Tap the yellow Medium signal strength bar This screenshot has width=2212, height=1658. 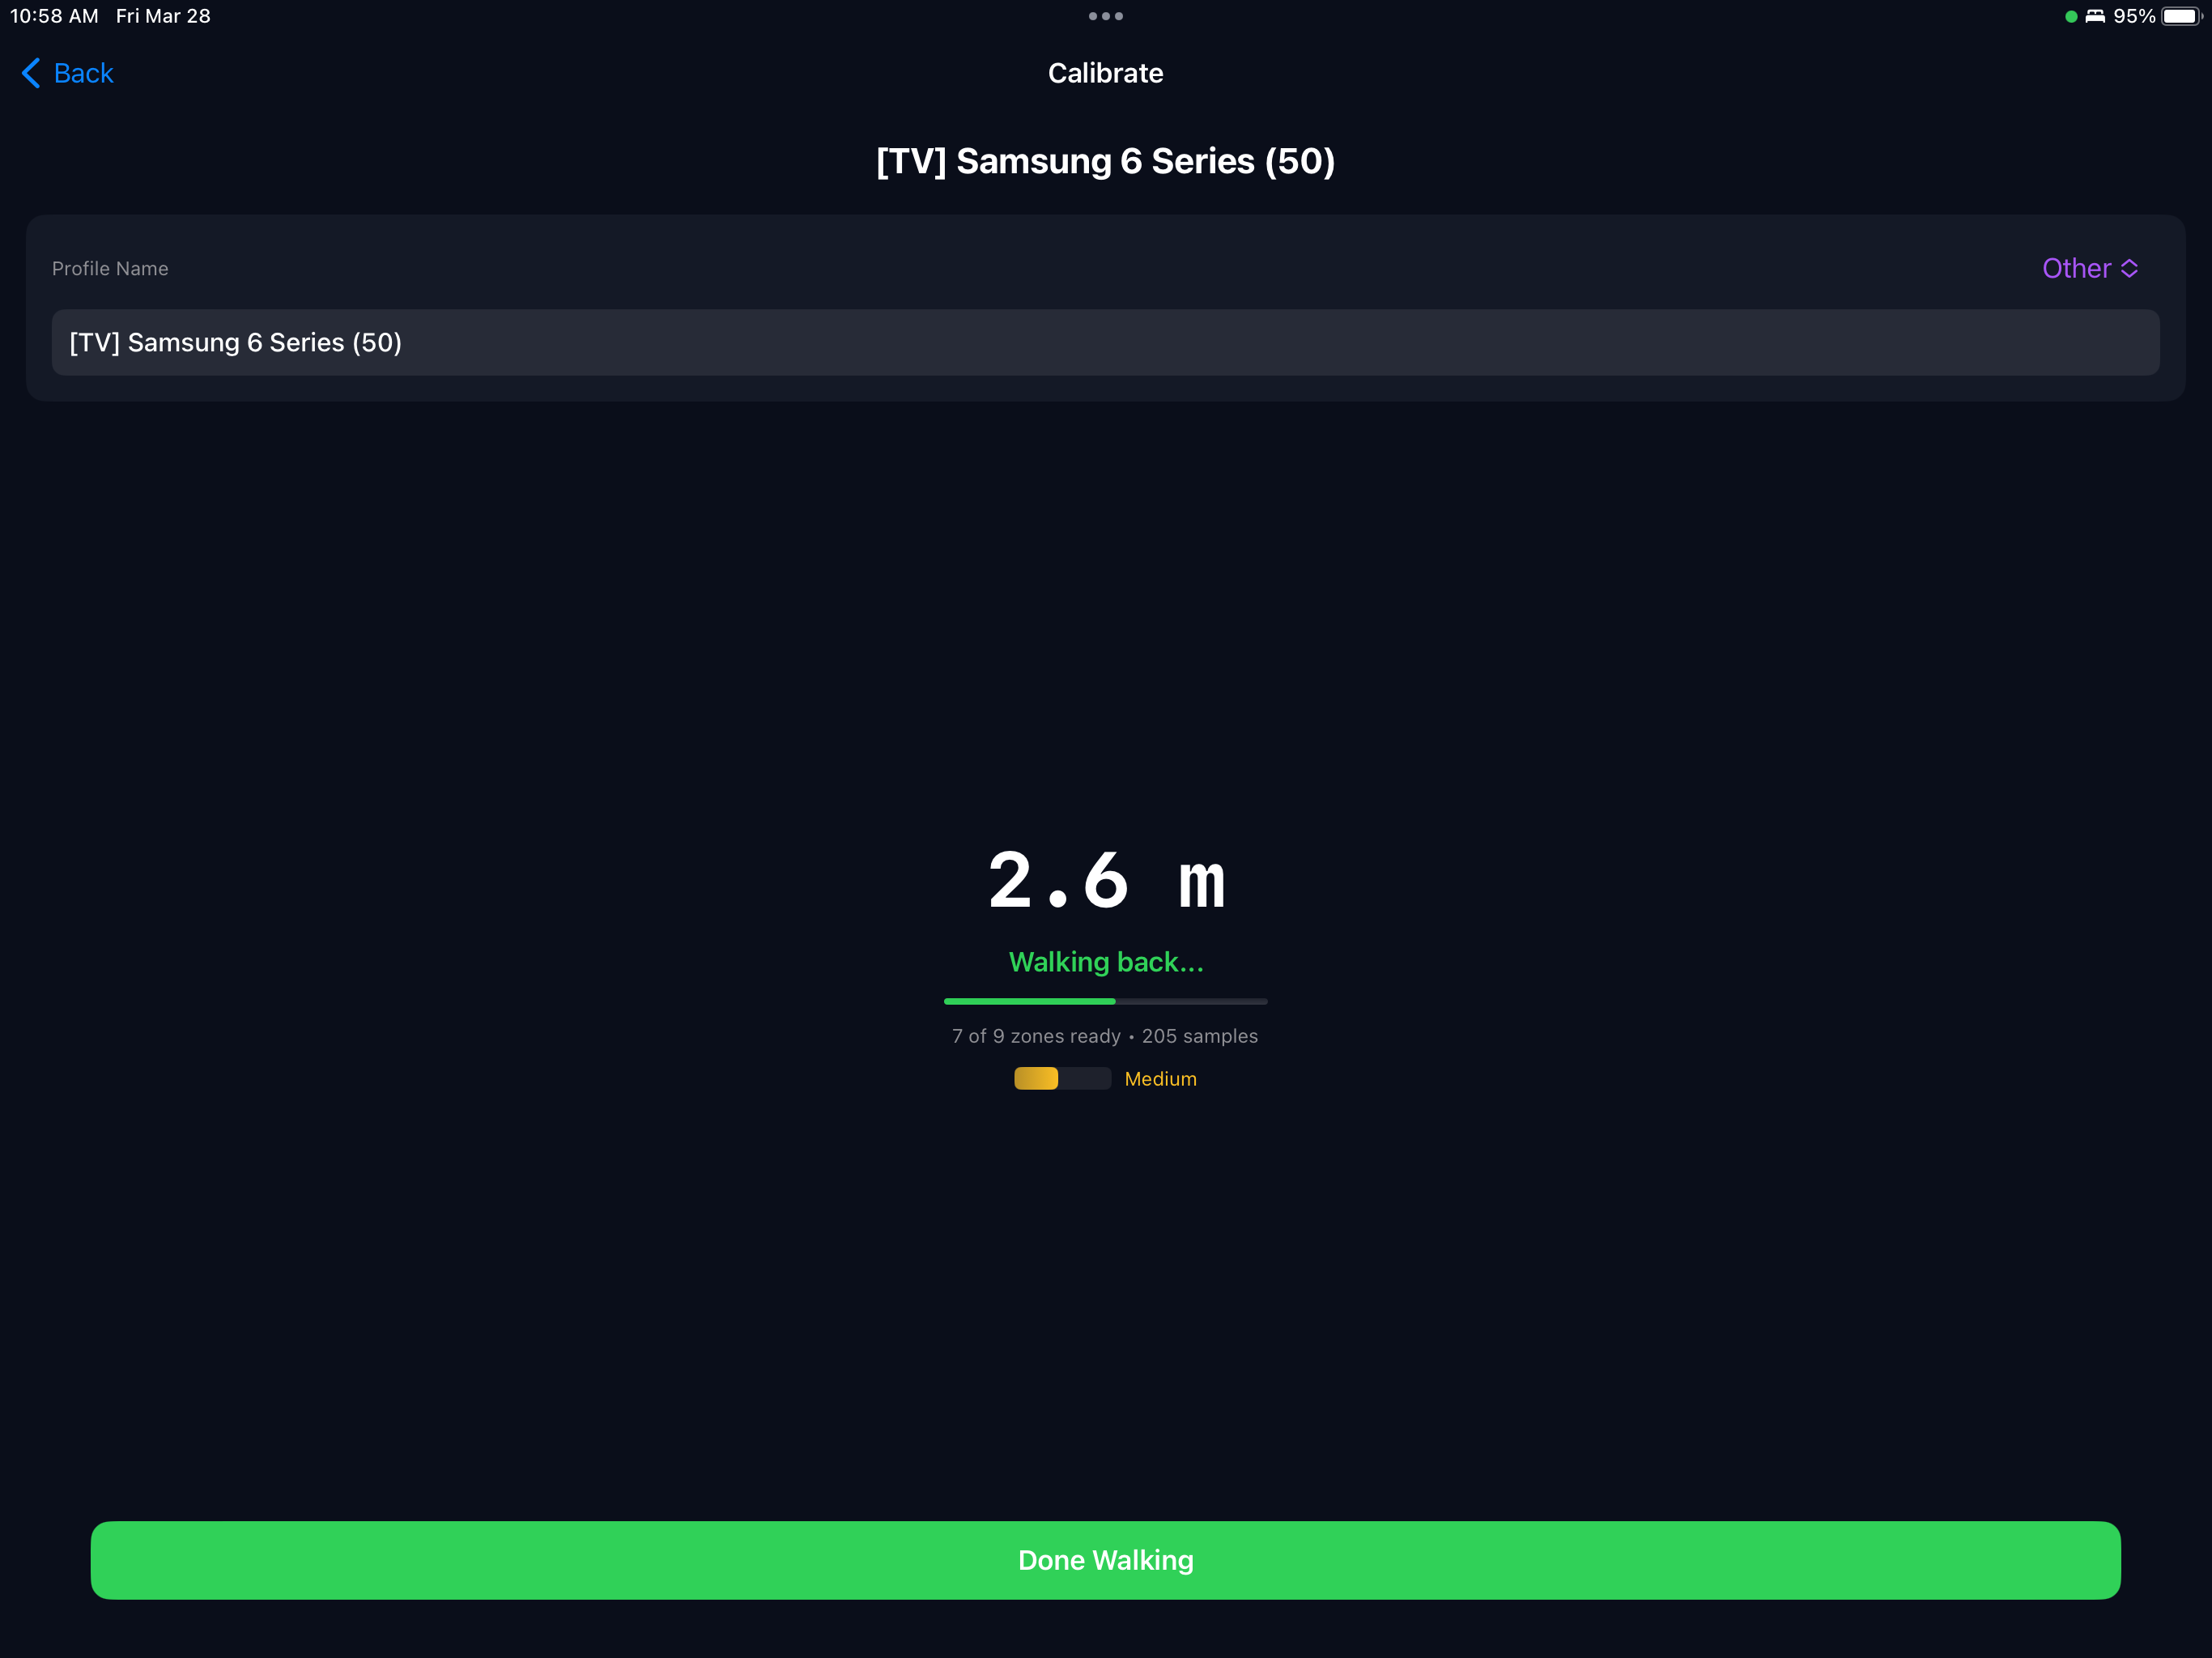(x=1062, y=1078)
